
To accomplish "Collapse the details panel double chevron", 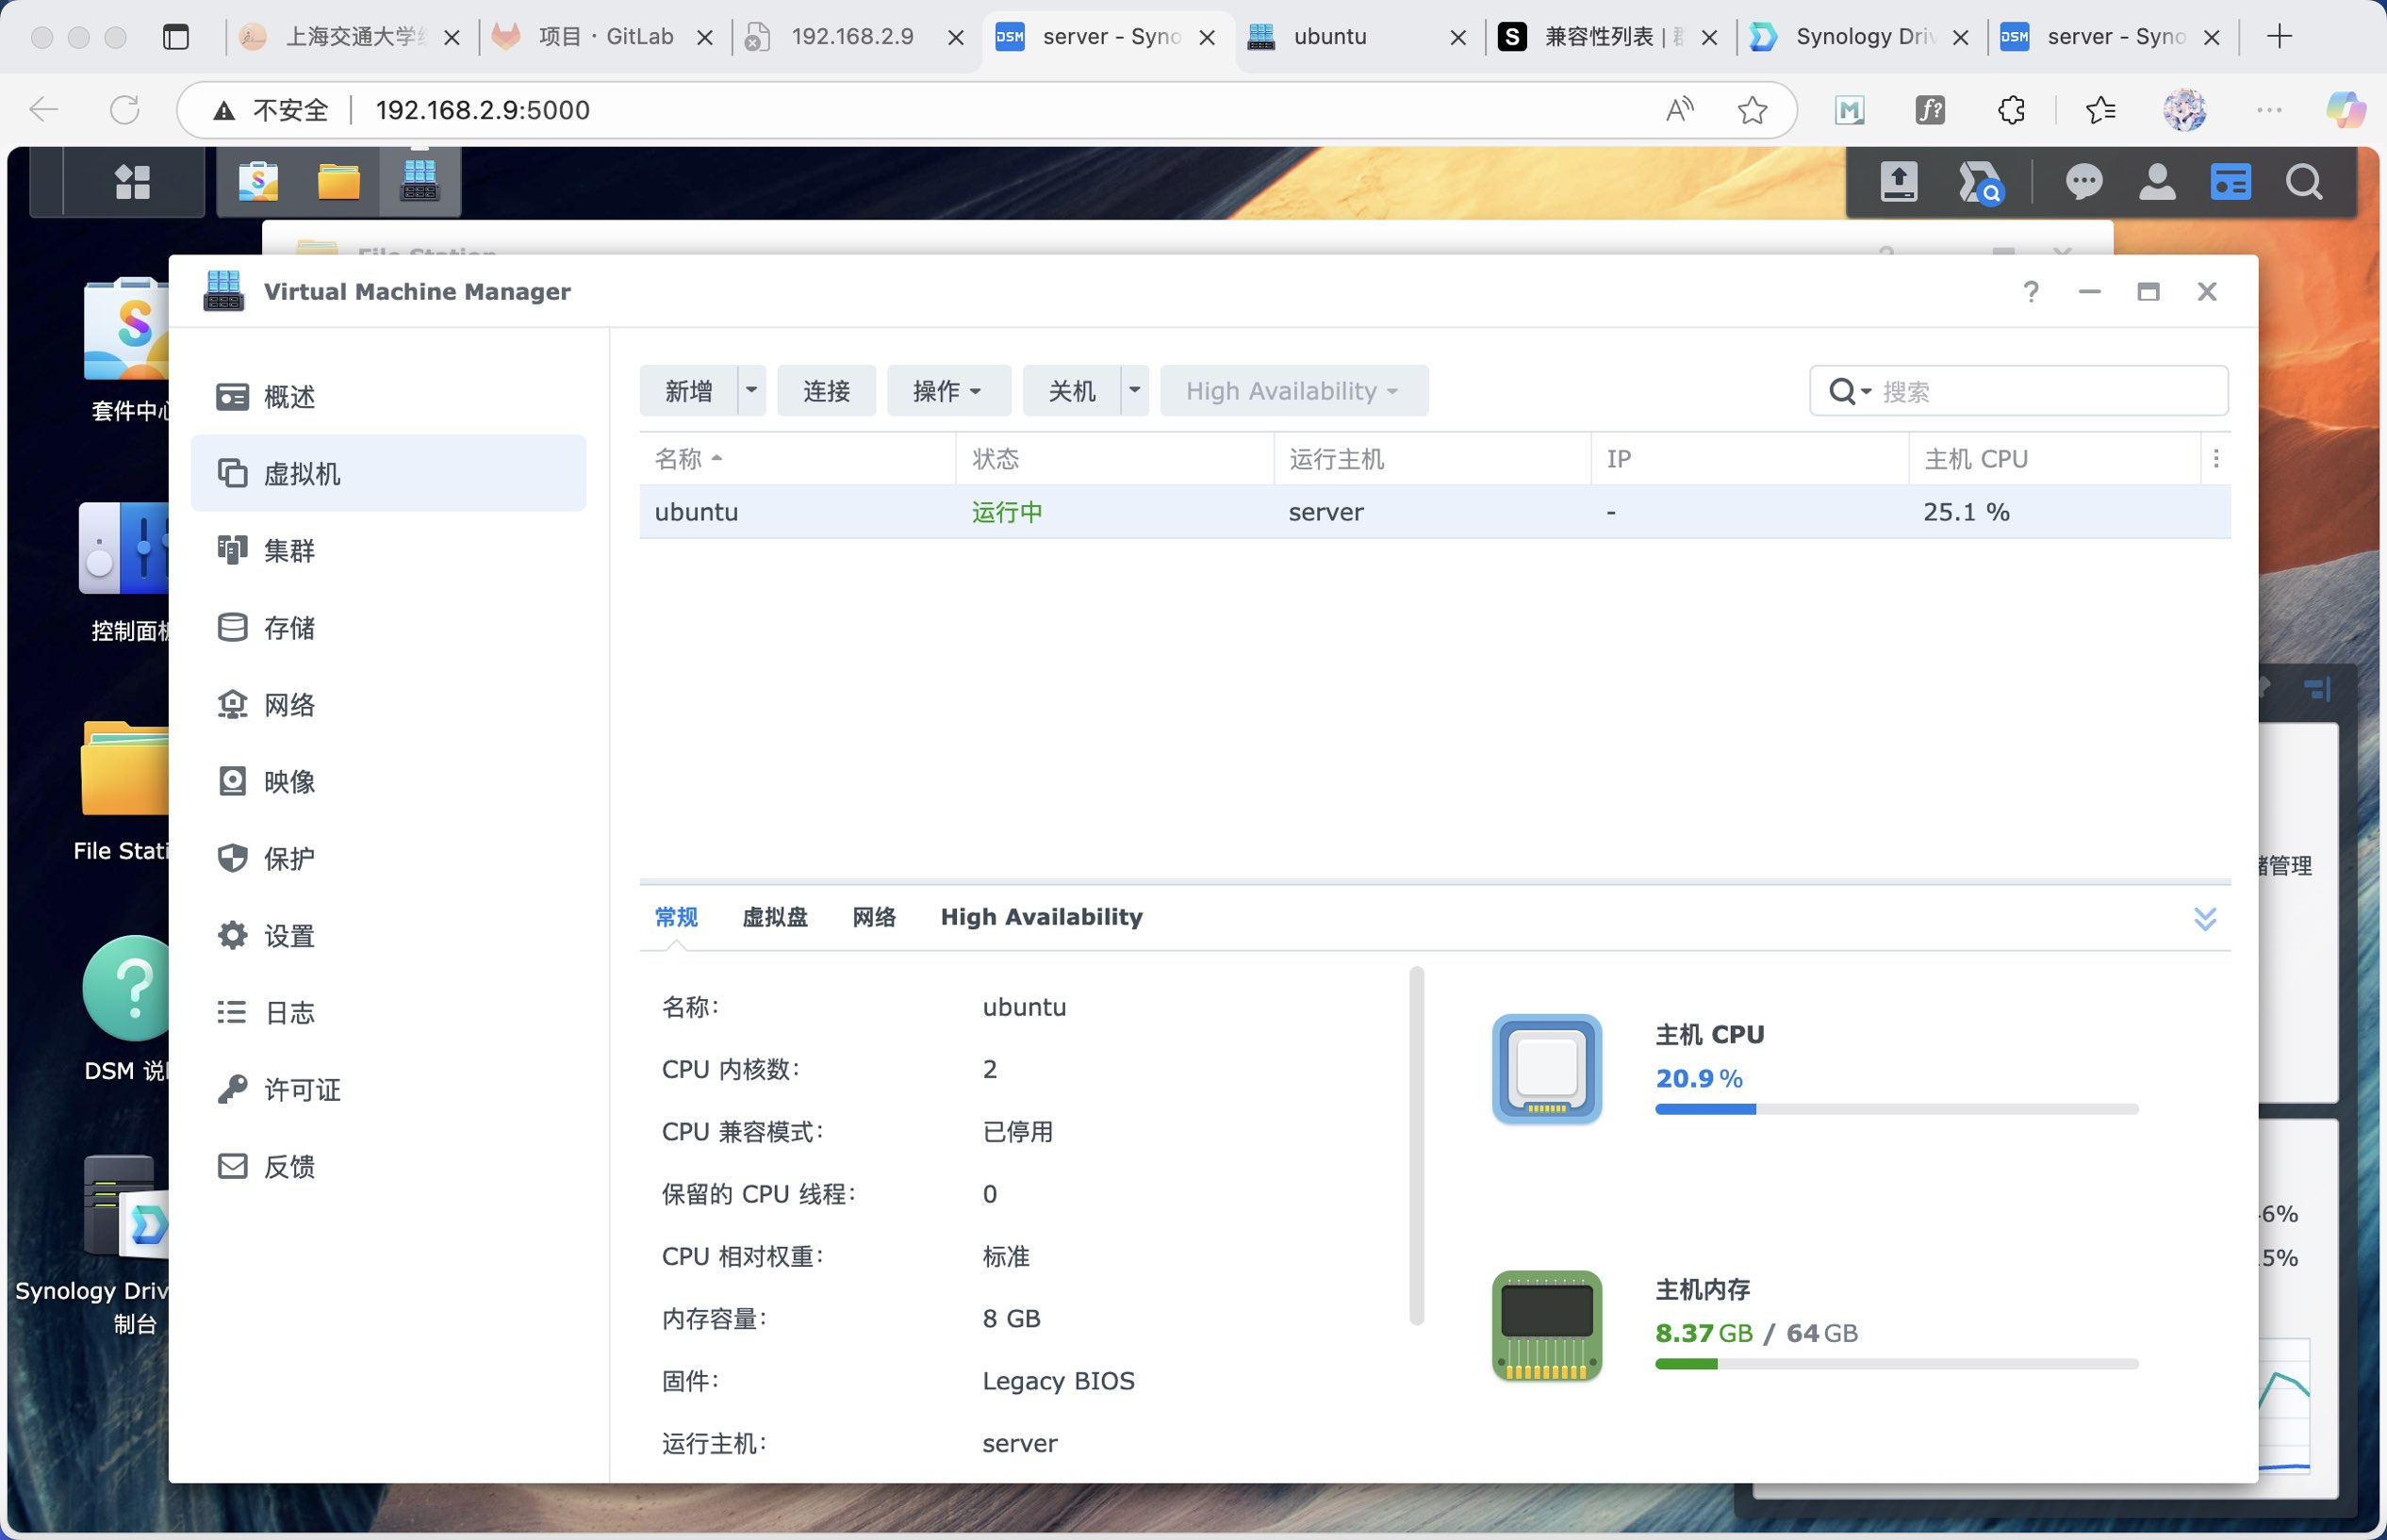I will pos(2205,918).
